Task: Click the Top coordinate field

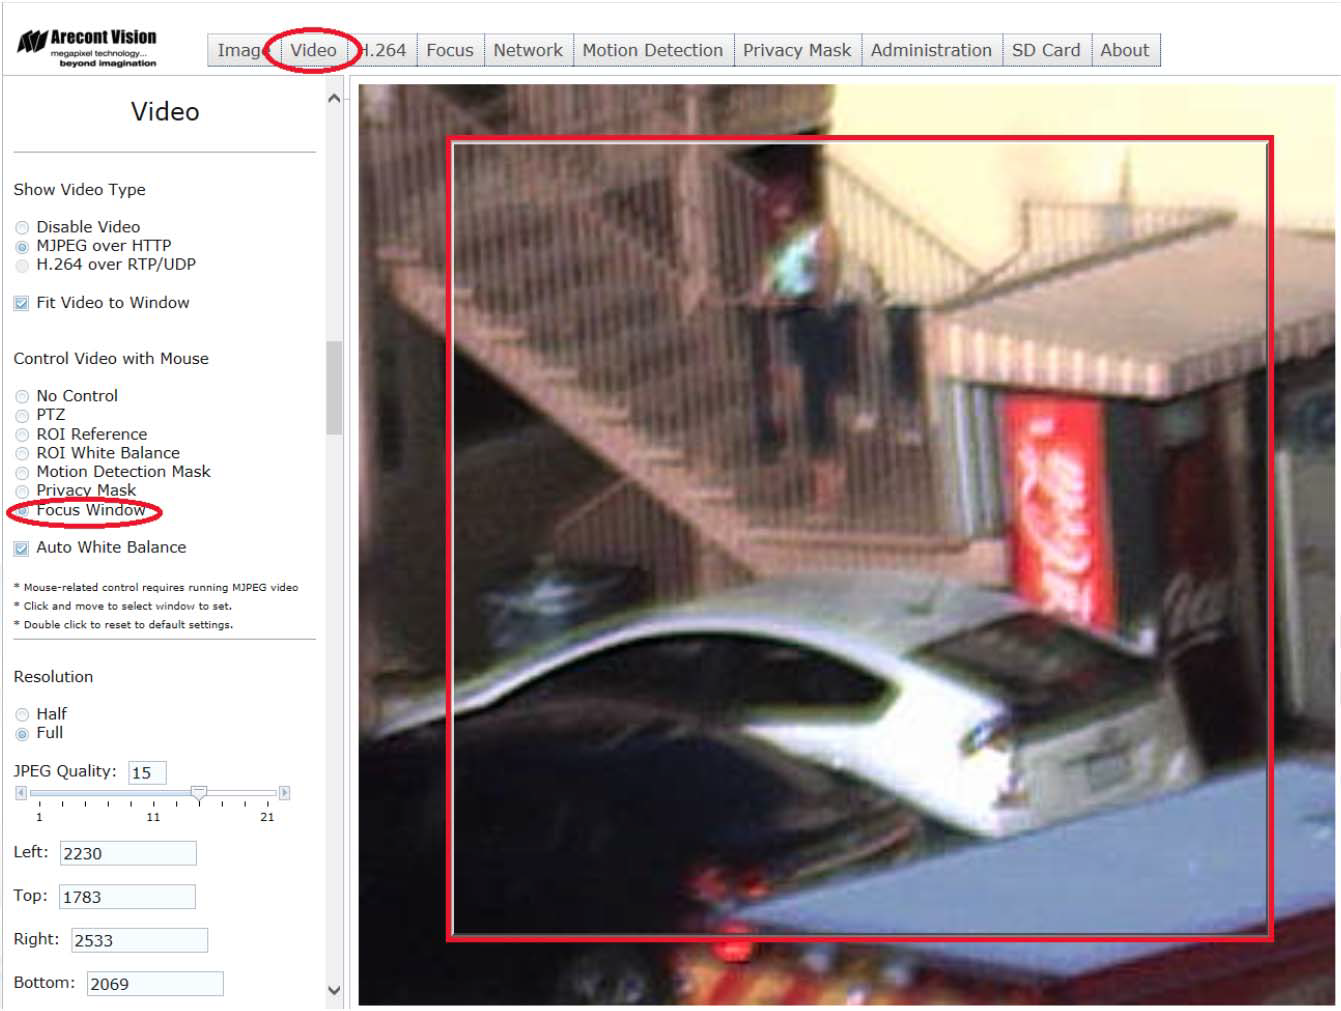Action: pos(127,897)
